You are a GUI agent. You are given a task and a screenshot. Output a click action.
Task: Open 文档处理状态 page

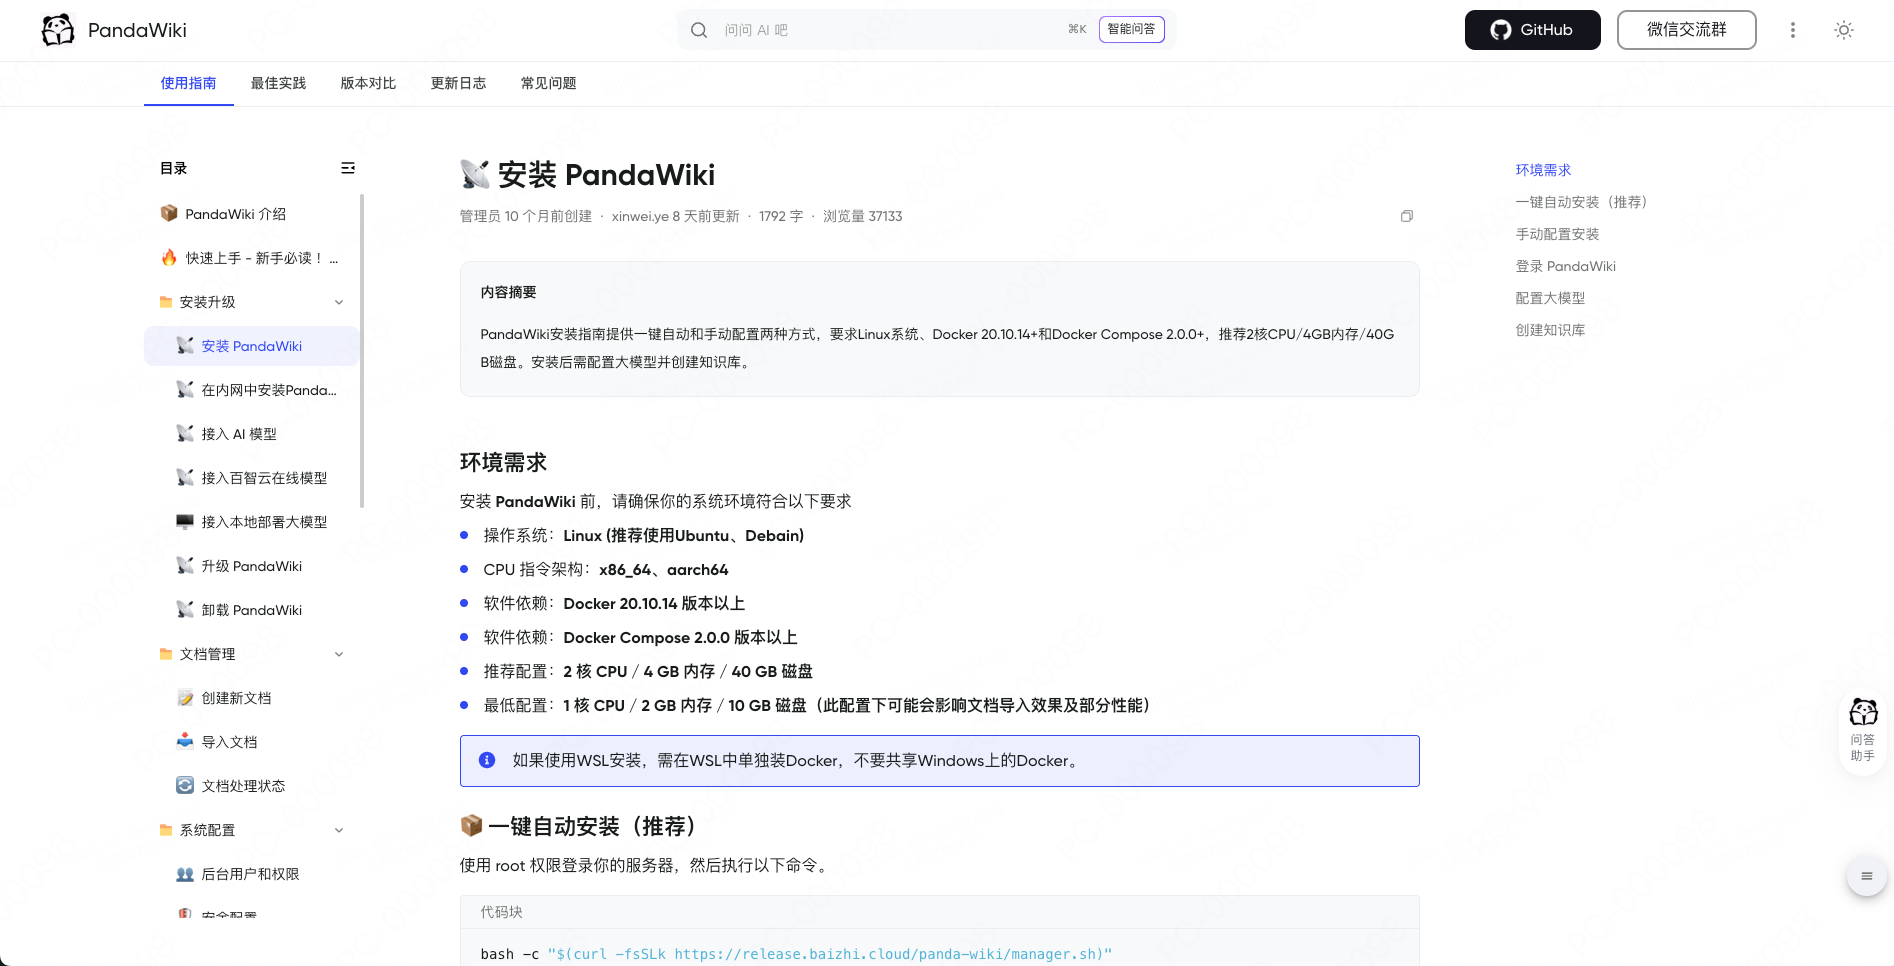243,786
